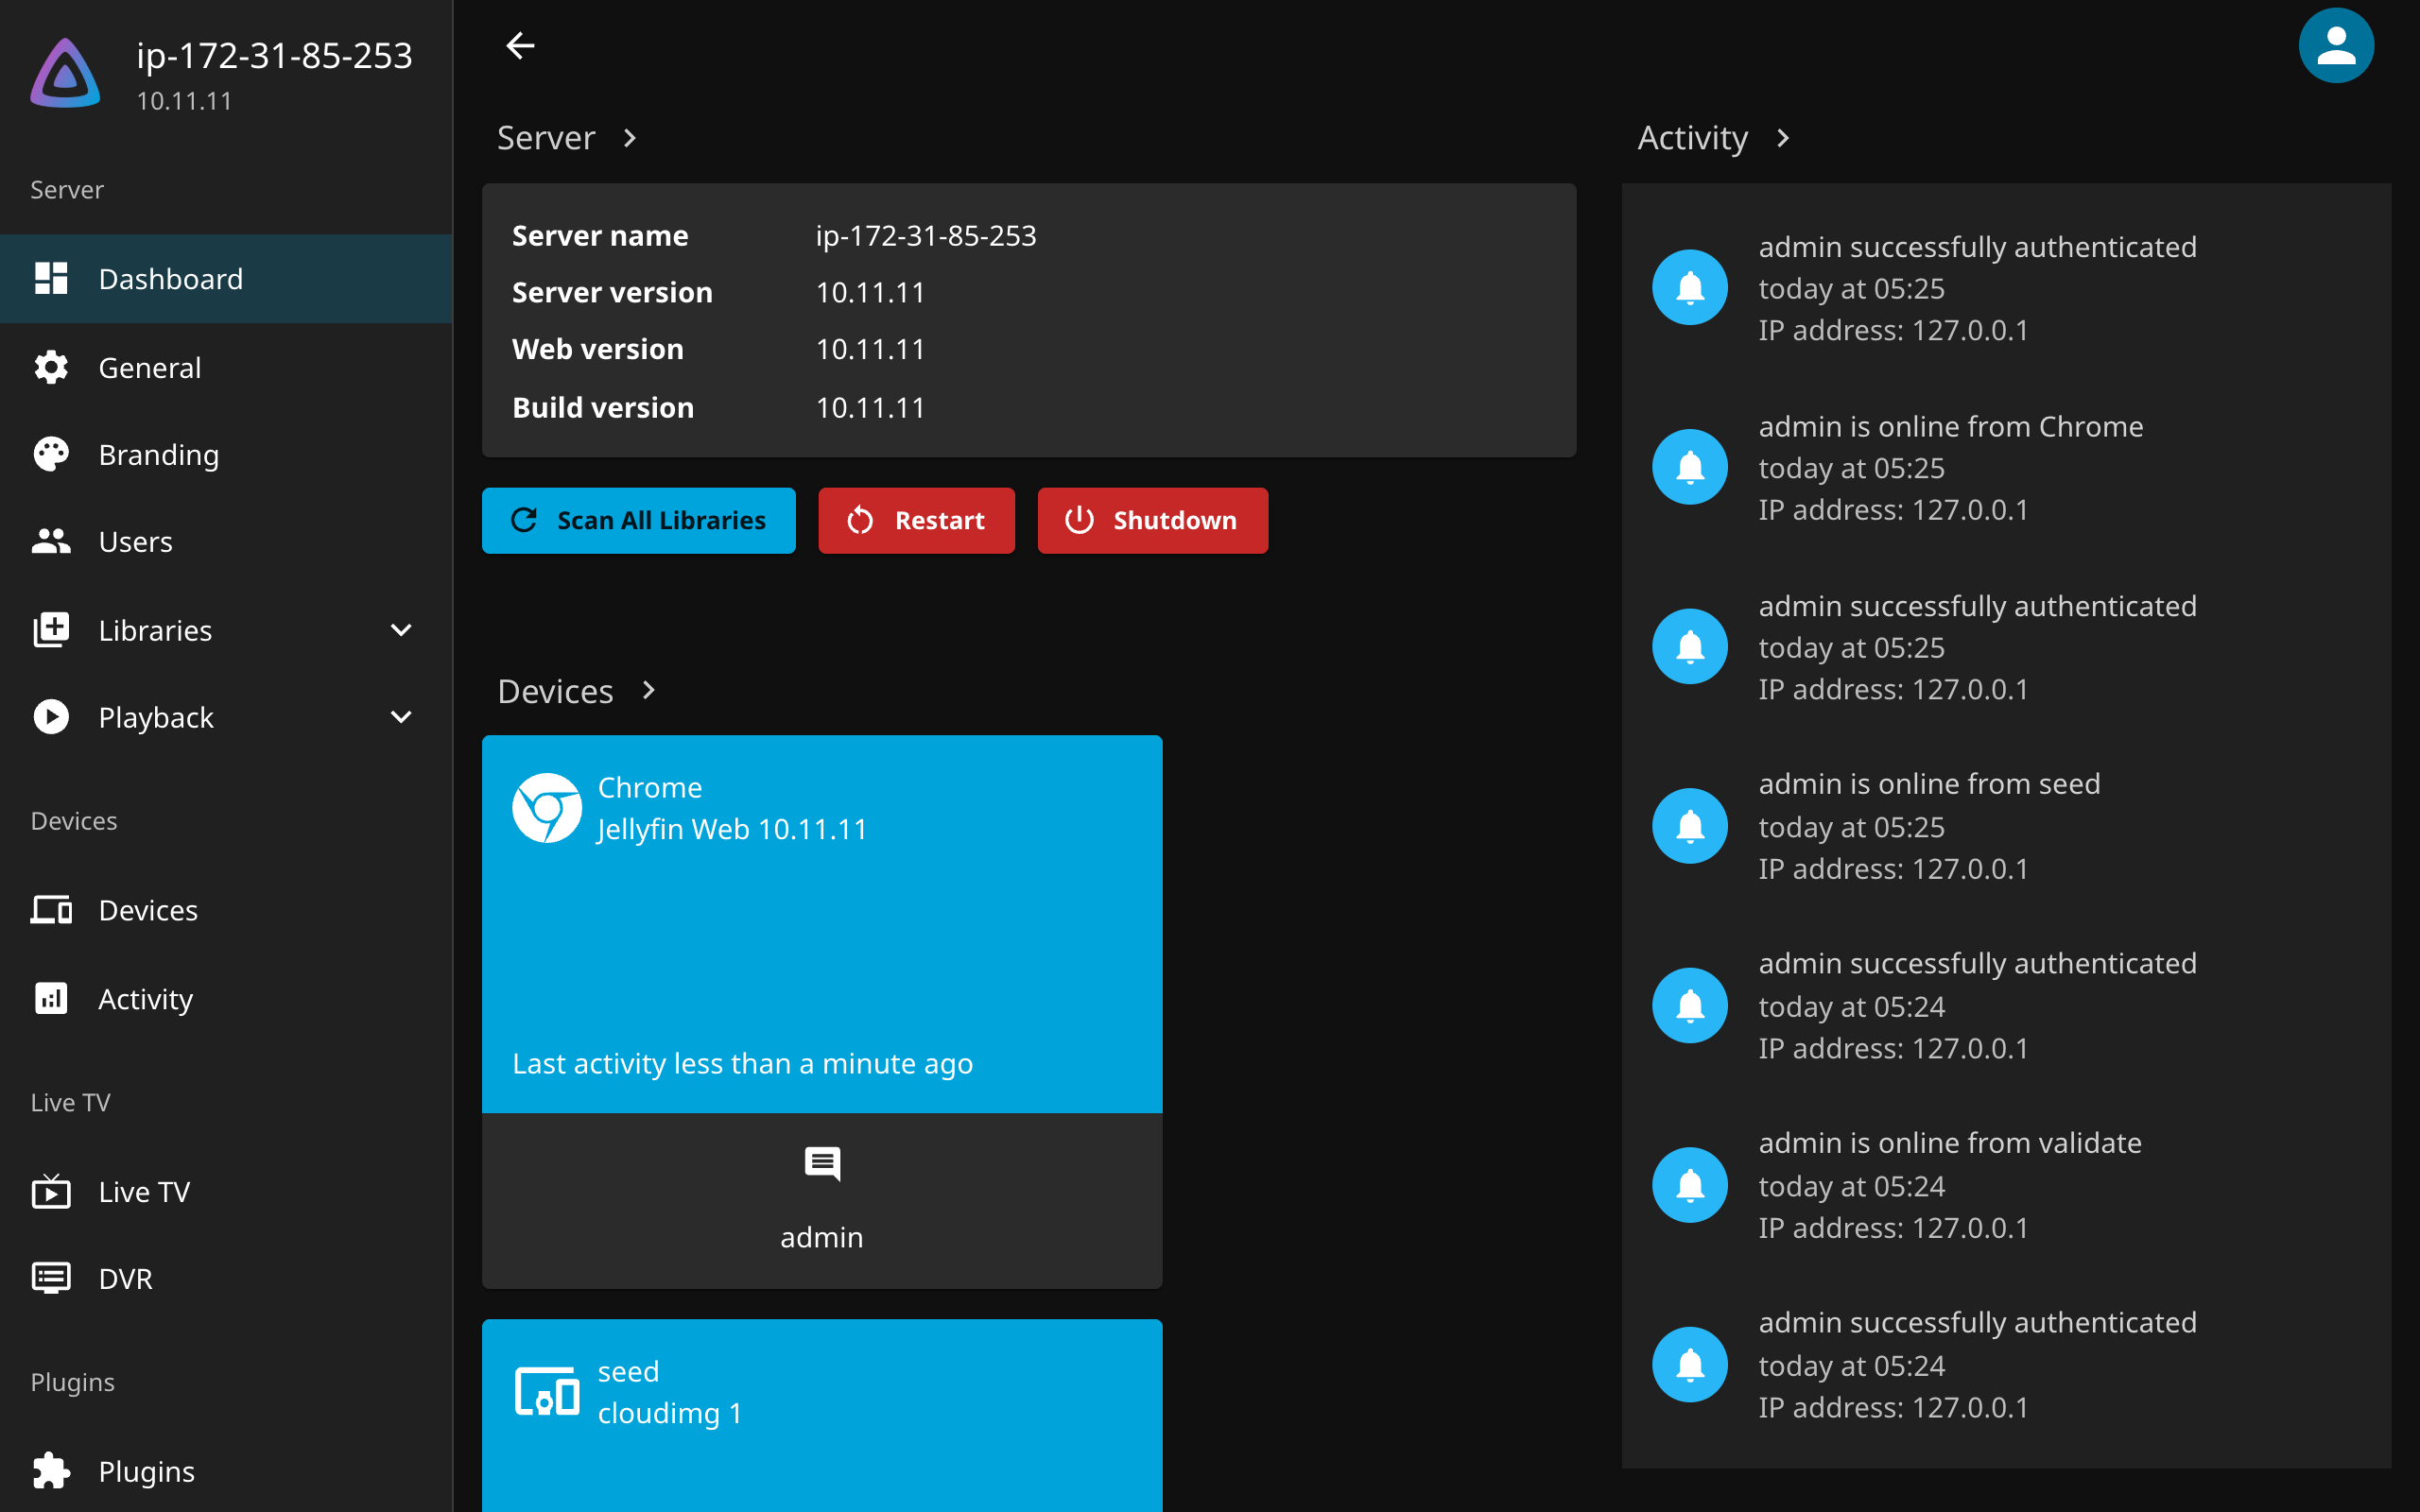Click the Jellyfin logo icon

[65, 73]
